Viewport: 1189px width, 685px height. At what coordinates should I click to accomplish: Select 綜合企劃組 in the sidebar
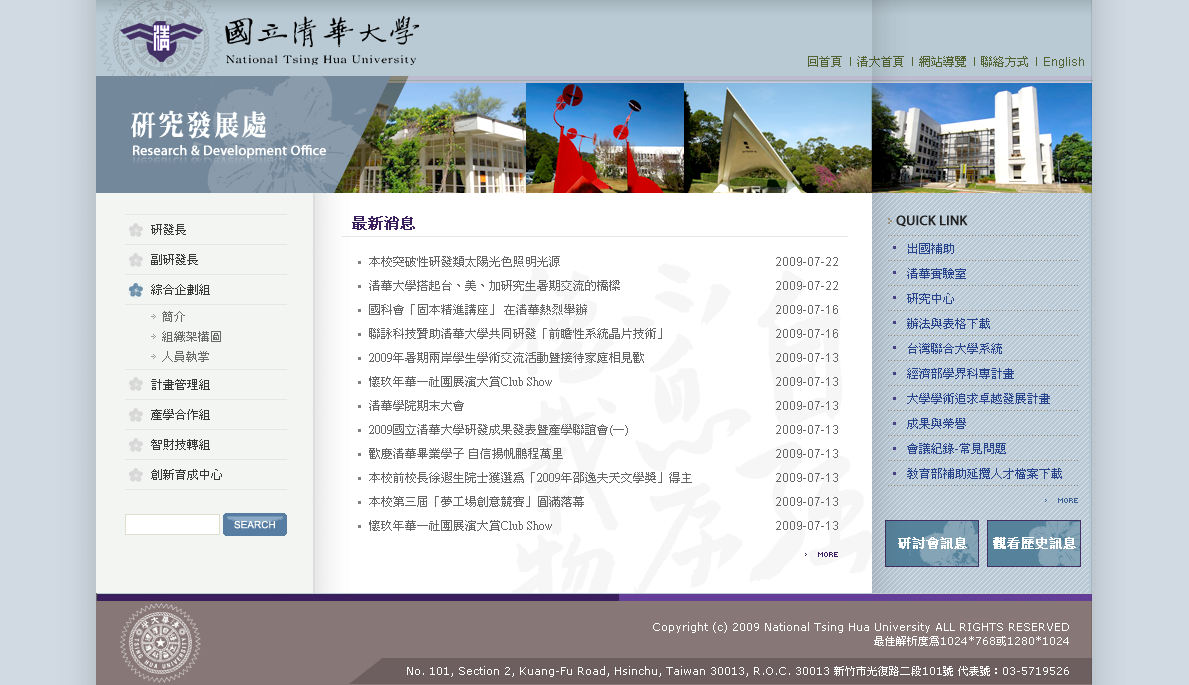(180, 290)
